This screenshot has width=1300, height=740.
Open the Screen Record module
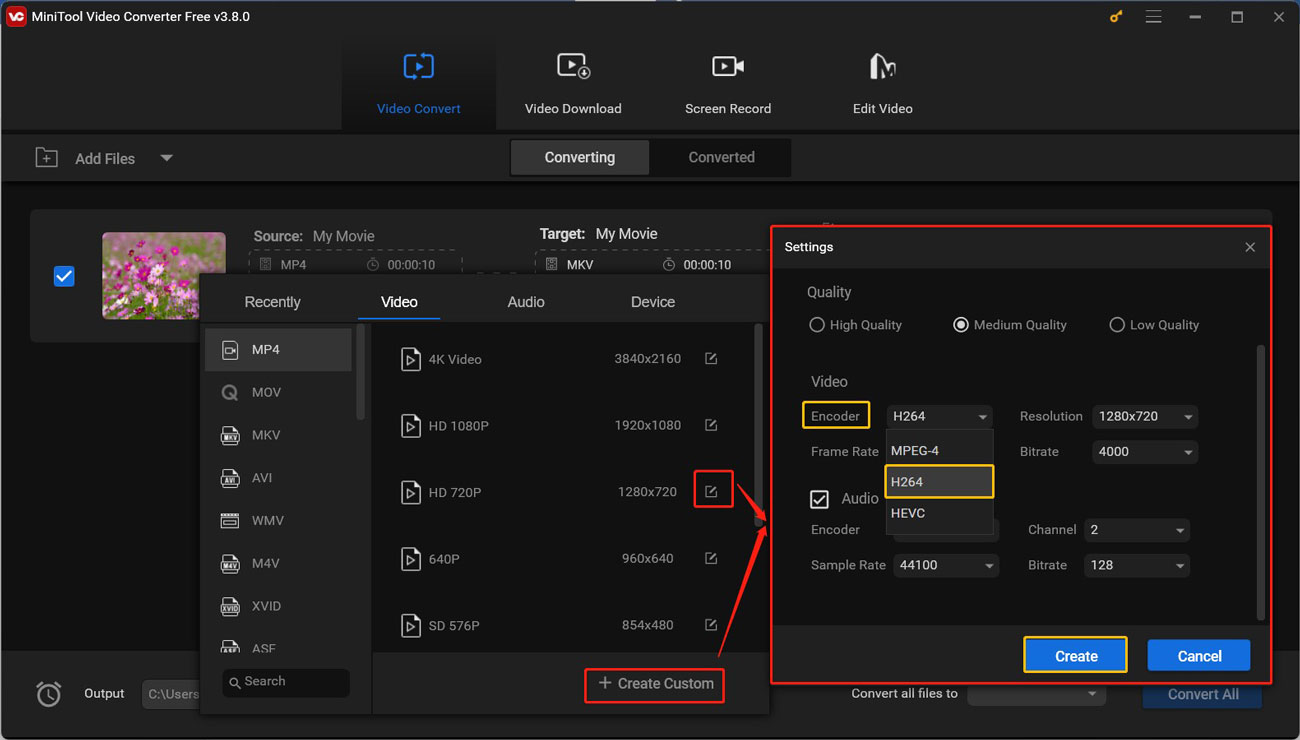click(x=728, y=84)
